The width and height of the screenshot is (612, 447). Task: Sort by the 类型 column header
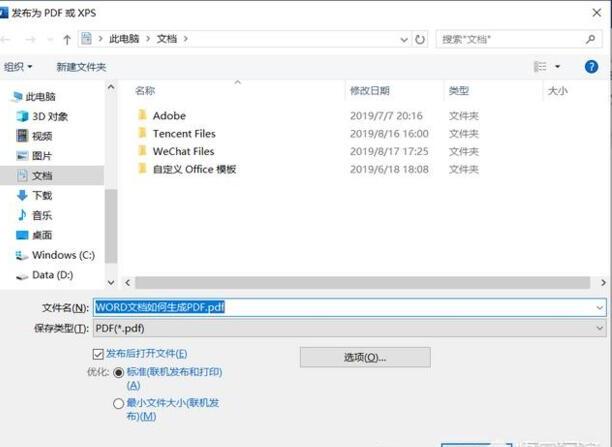(458, 91)
